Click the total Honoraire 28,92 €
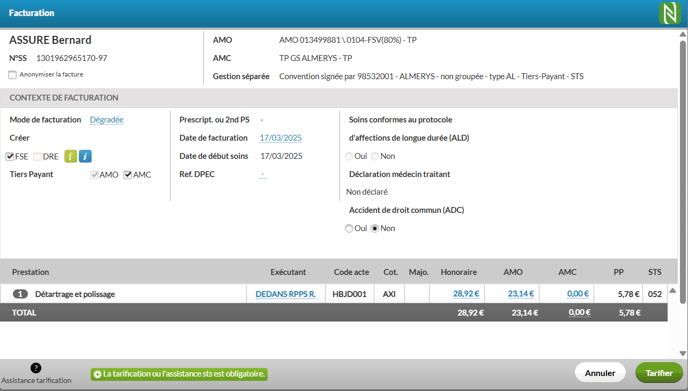This screenshot has height=391, width=688. (470, 313)
